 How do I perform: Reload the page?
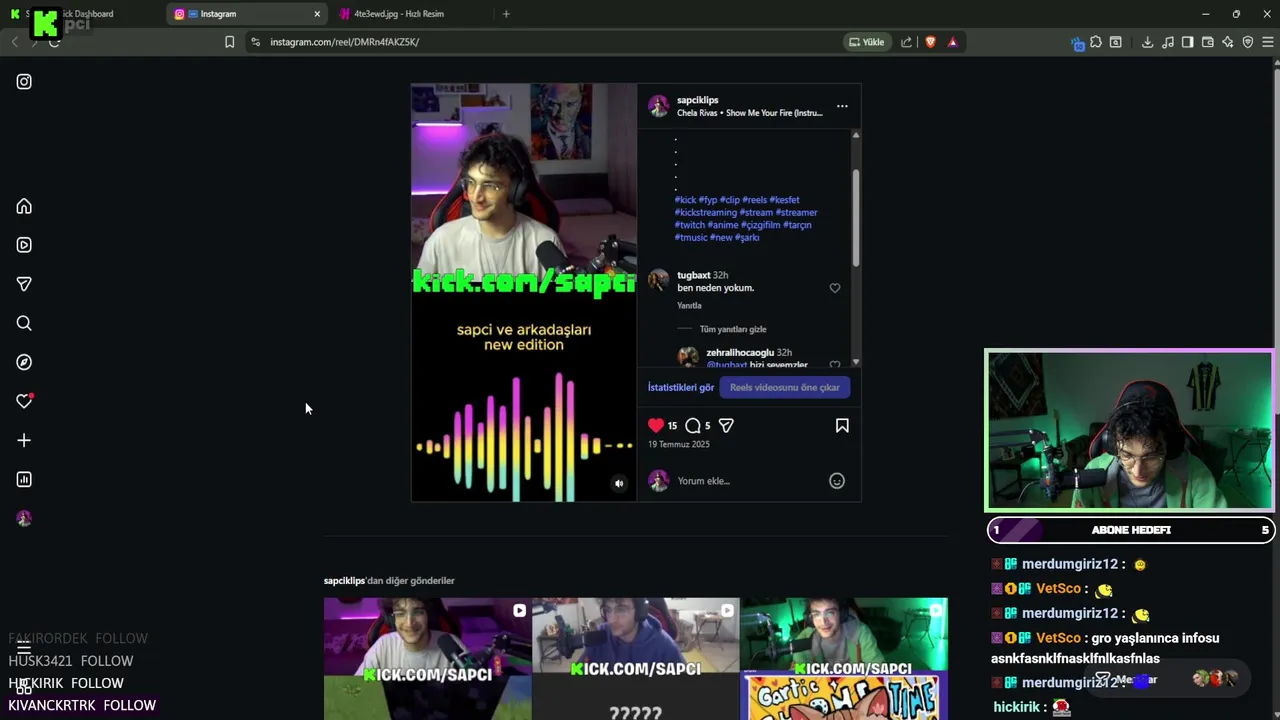pyautogui.click(x=54, y=42)
